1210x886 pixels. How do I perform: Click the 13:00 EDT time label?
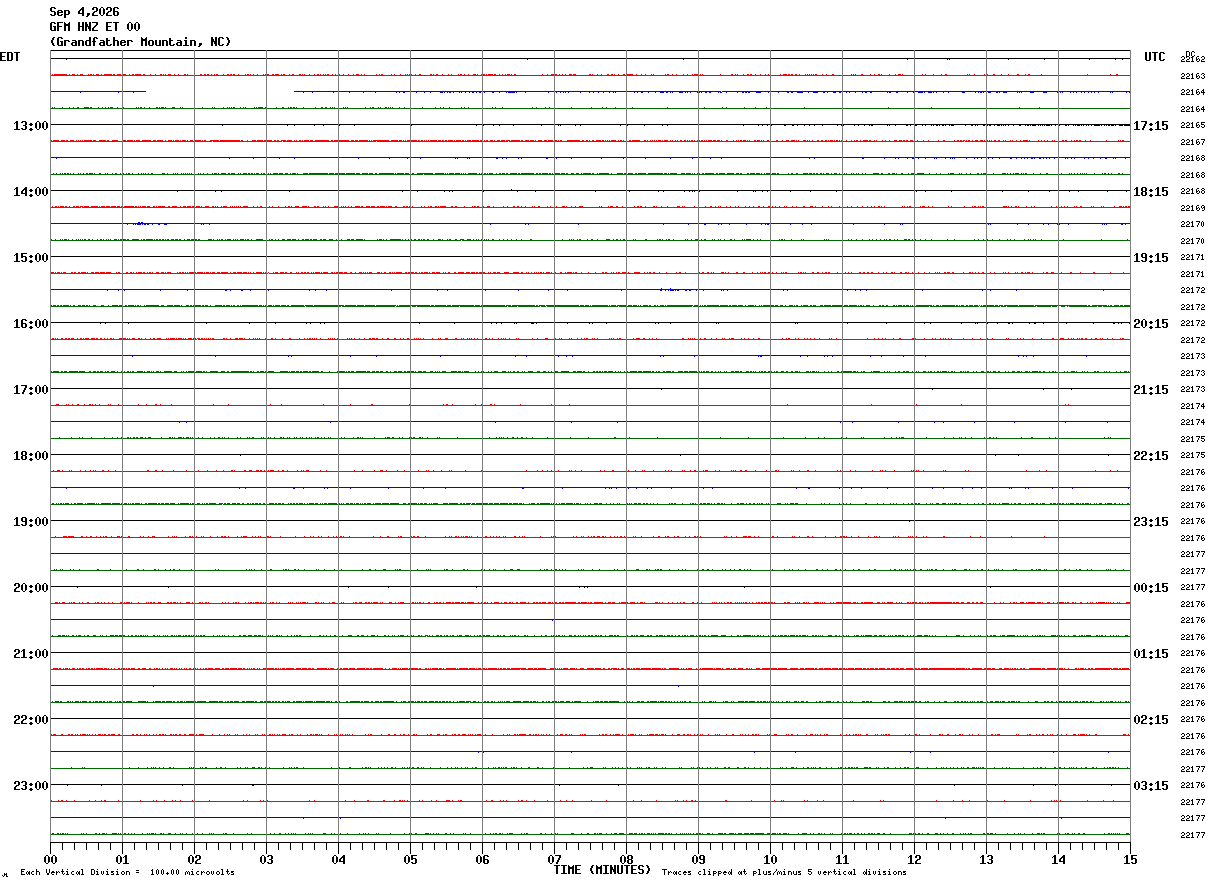pos(30,125)
